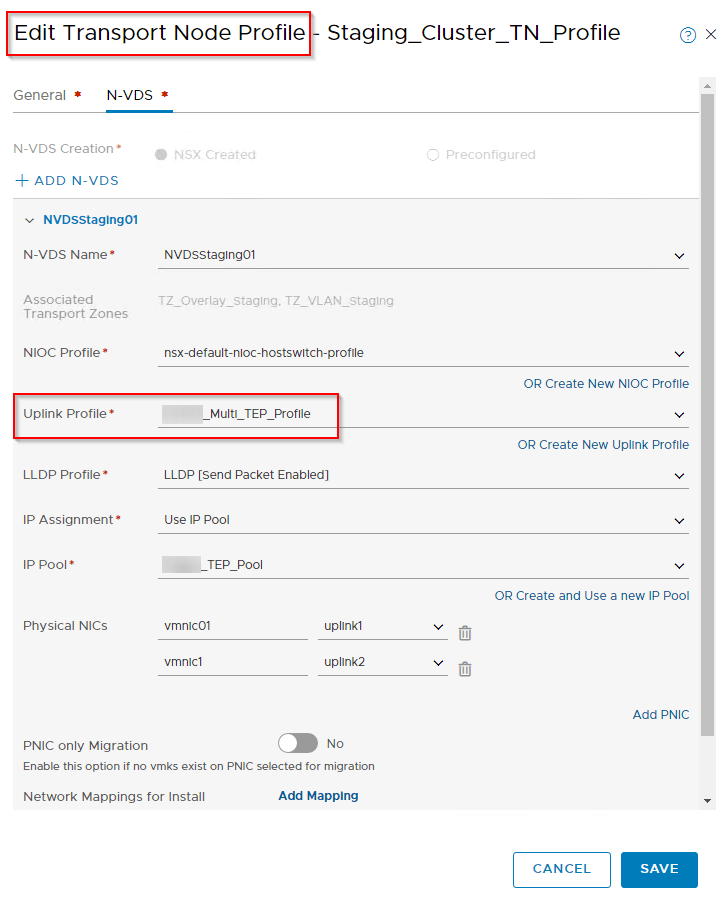Image resolution: width=724 pixels, height=898 pixels.
Task: Select the NSX Created radio button
Action: 161,155
